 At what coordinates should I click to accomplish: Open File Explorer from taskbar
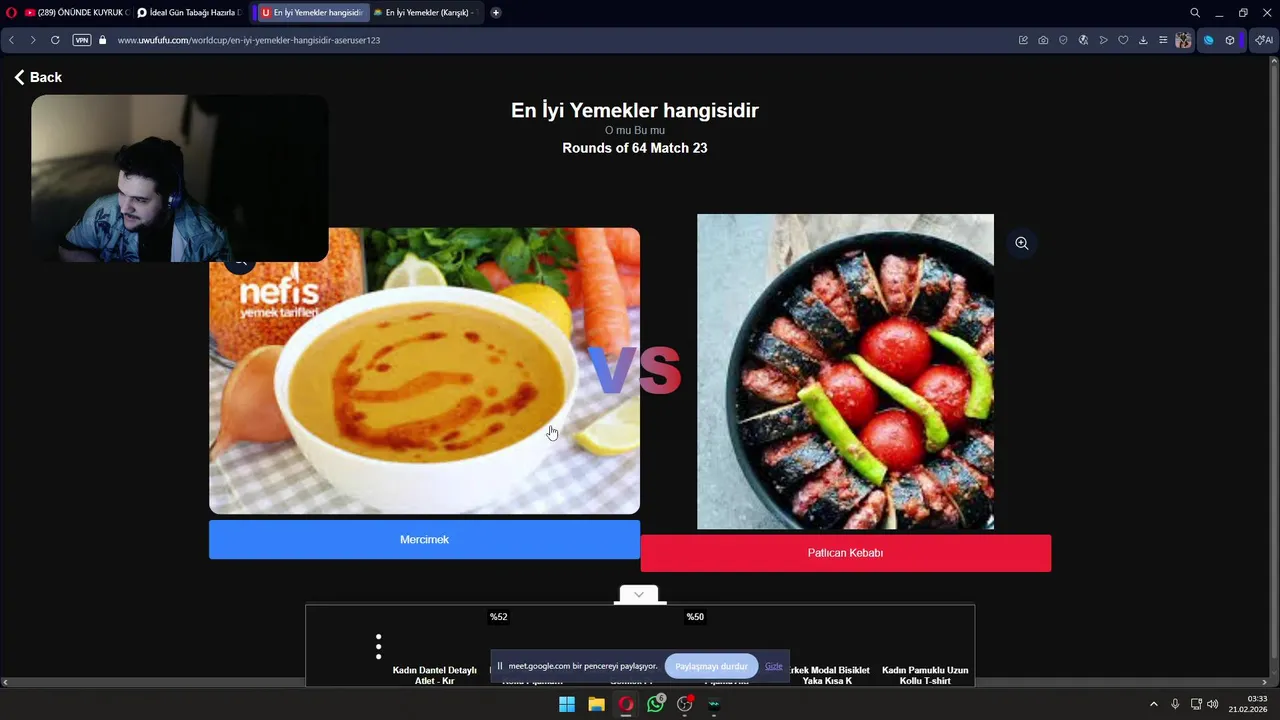click(596, 704)
